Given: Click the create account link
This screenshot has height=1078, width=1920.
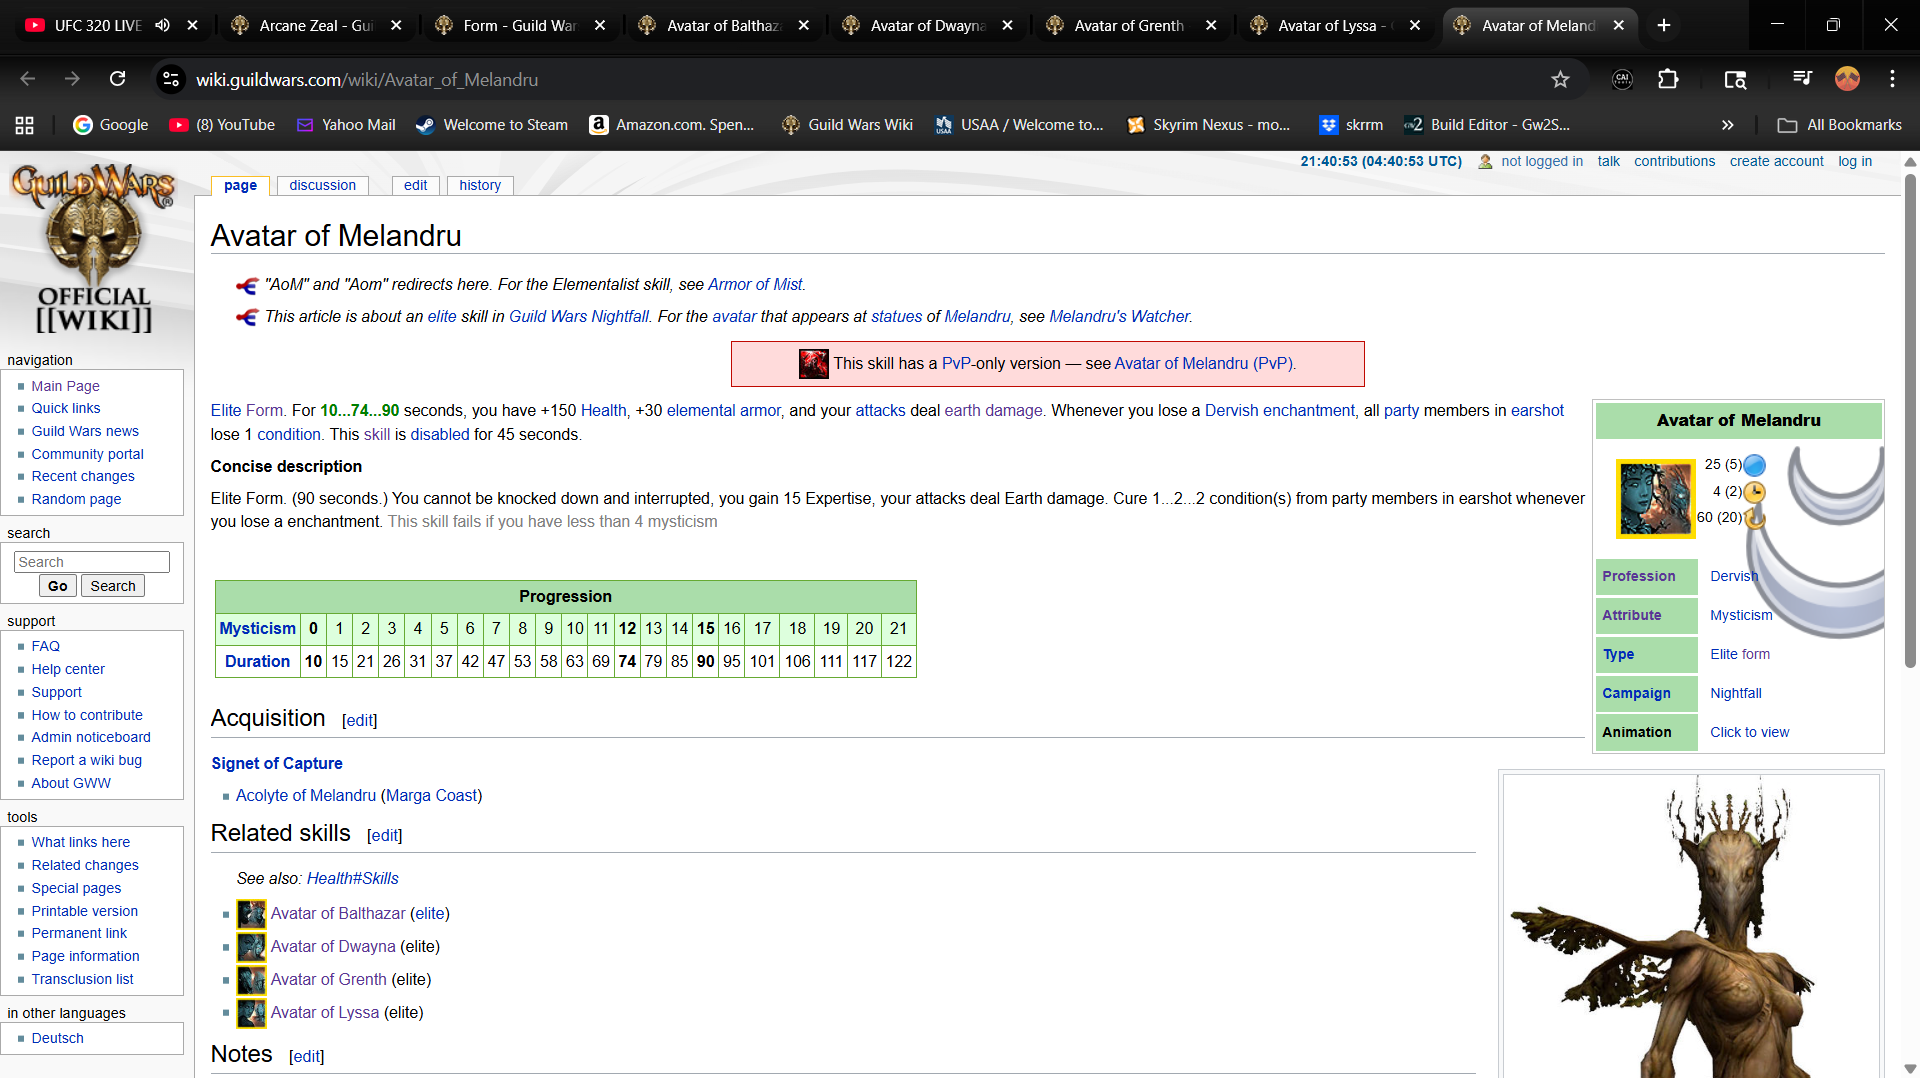Looking at the screenshot, I should coord(1776,161).
